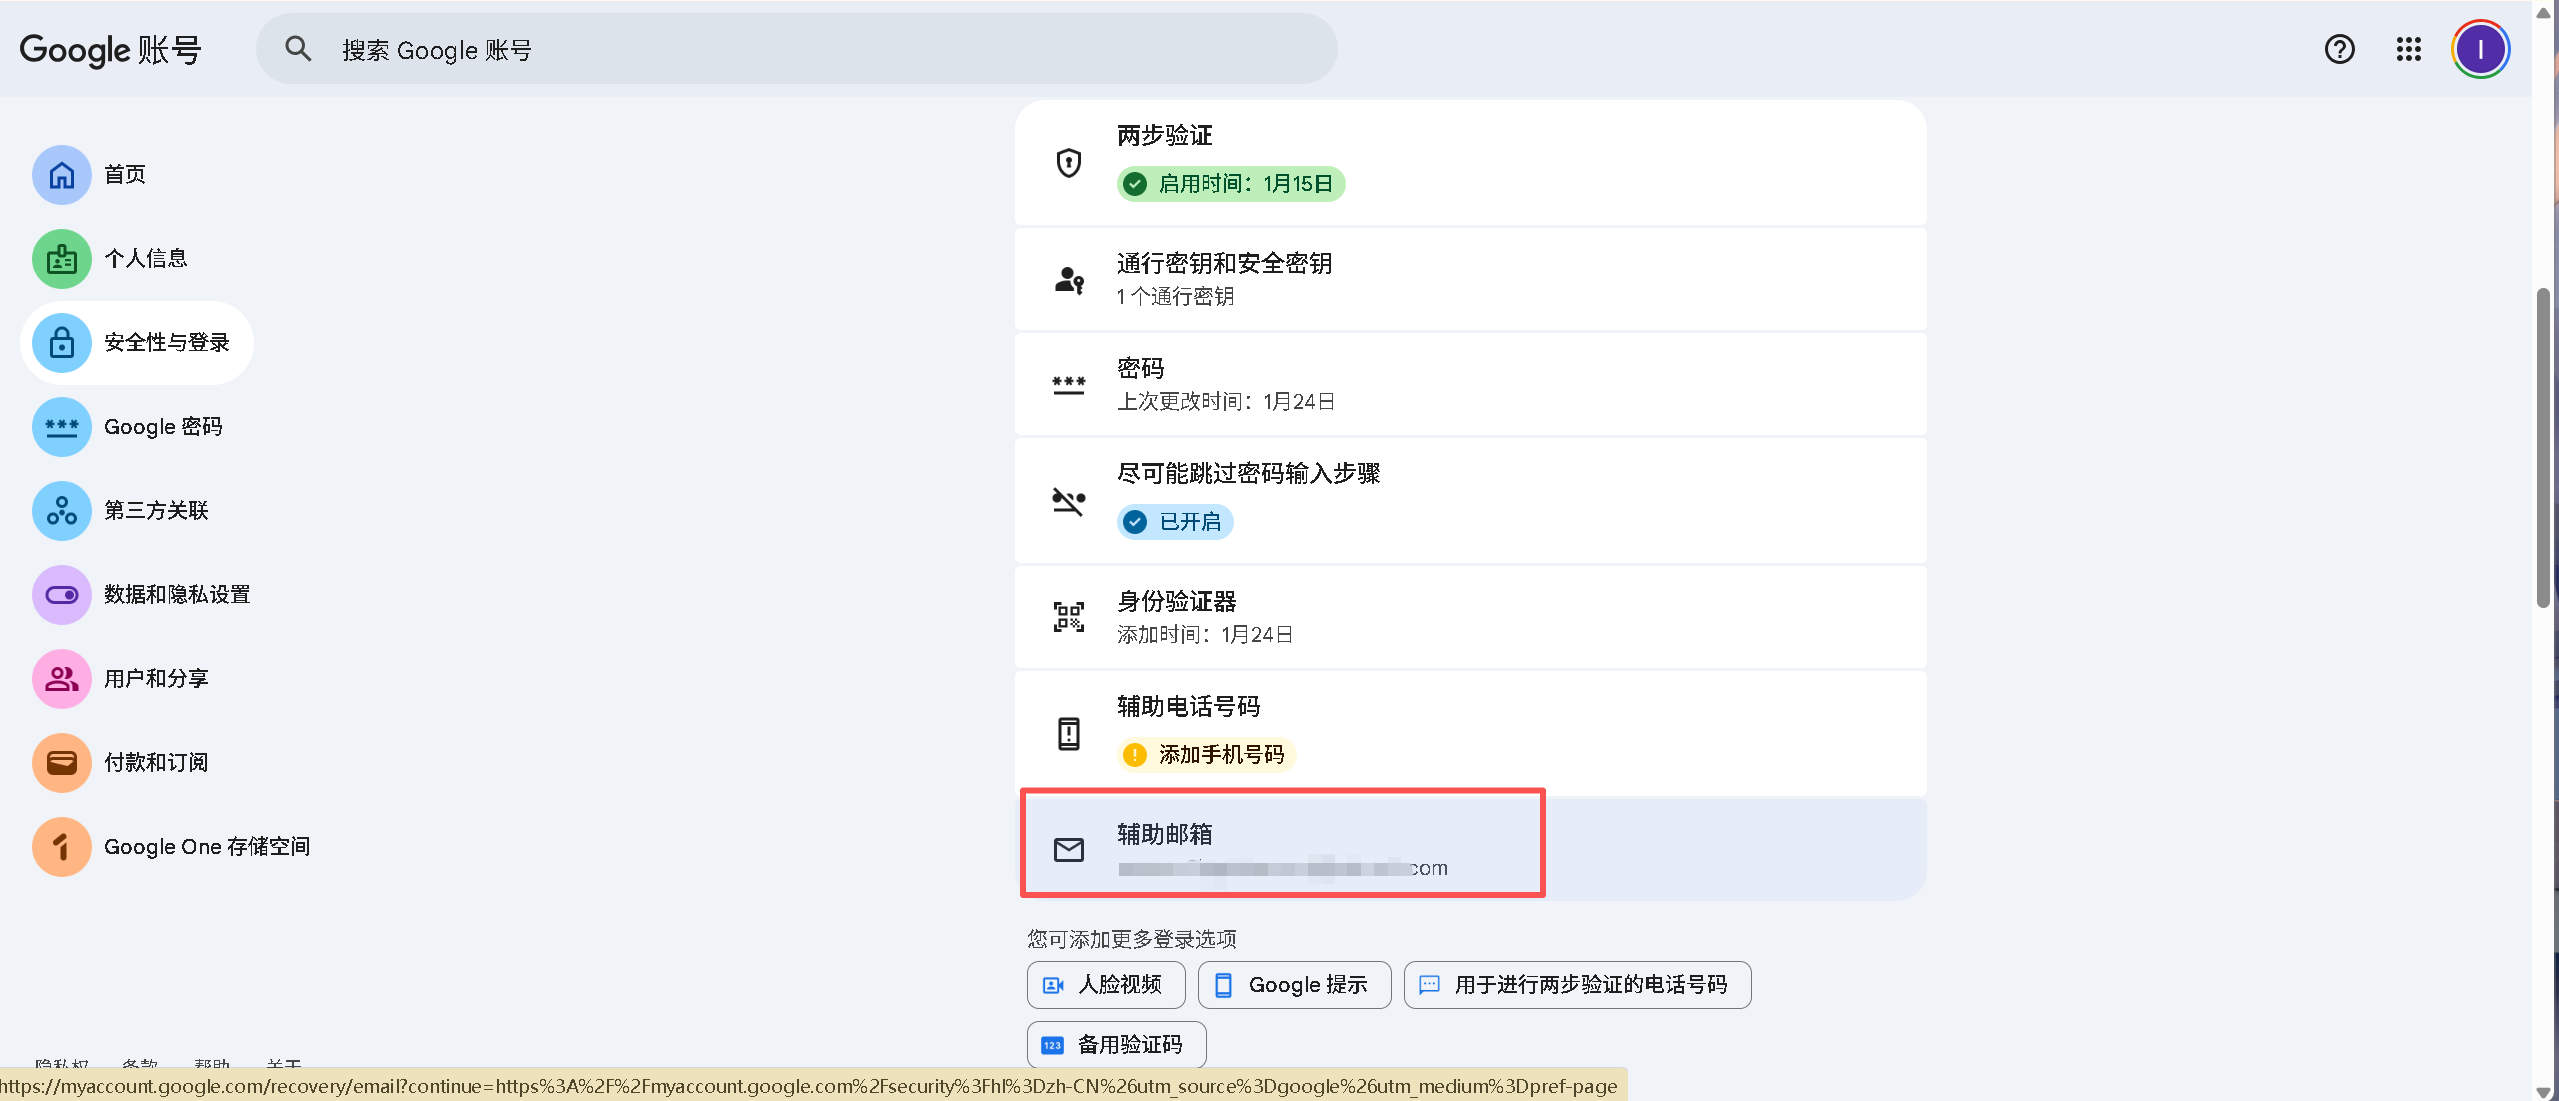The height and width of the screenshot is (1101, 2559).
Task: Click the 个人信息 badge icon
Action: coord(61,258)
